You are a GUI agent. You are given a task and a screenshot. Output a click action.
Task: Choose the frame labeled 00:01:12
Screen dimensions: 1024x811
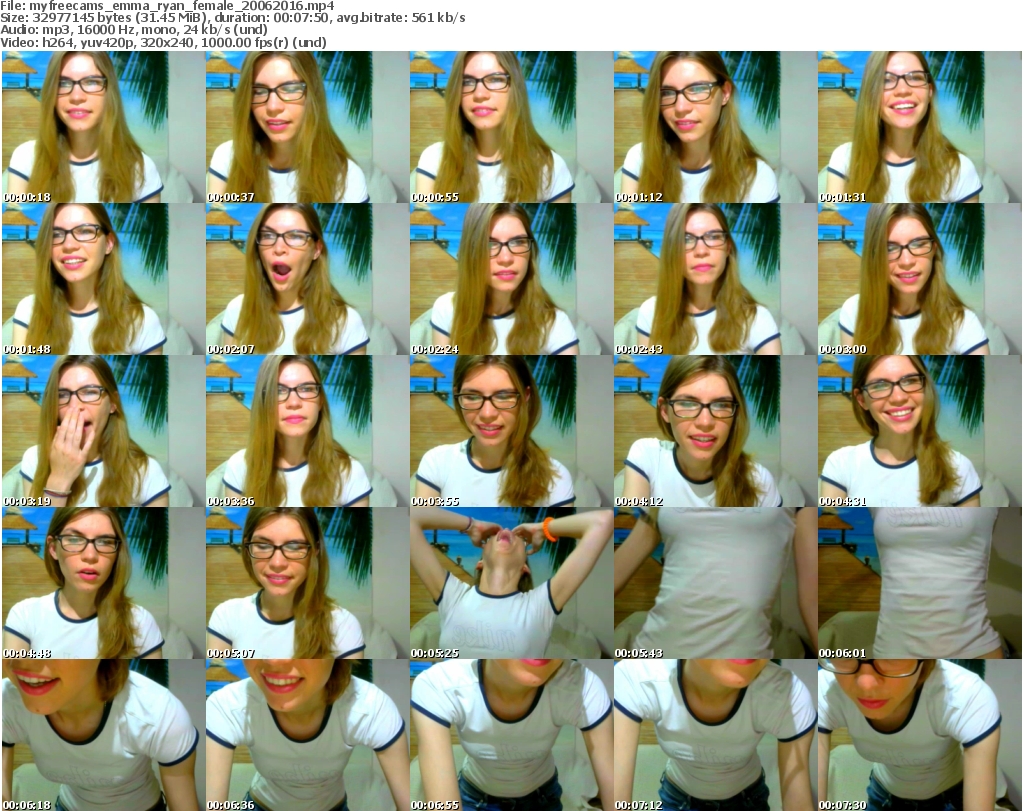click(x=715, y=127)
